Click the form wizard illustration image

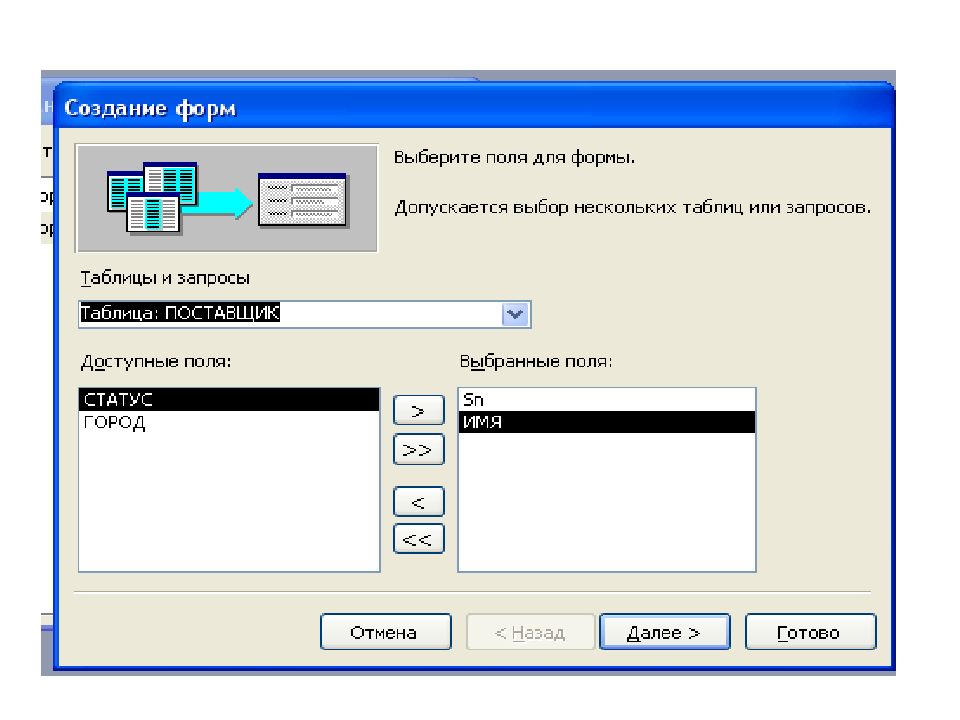227,197
